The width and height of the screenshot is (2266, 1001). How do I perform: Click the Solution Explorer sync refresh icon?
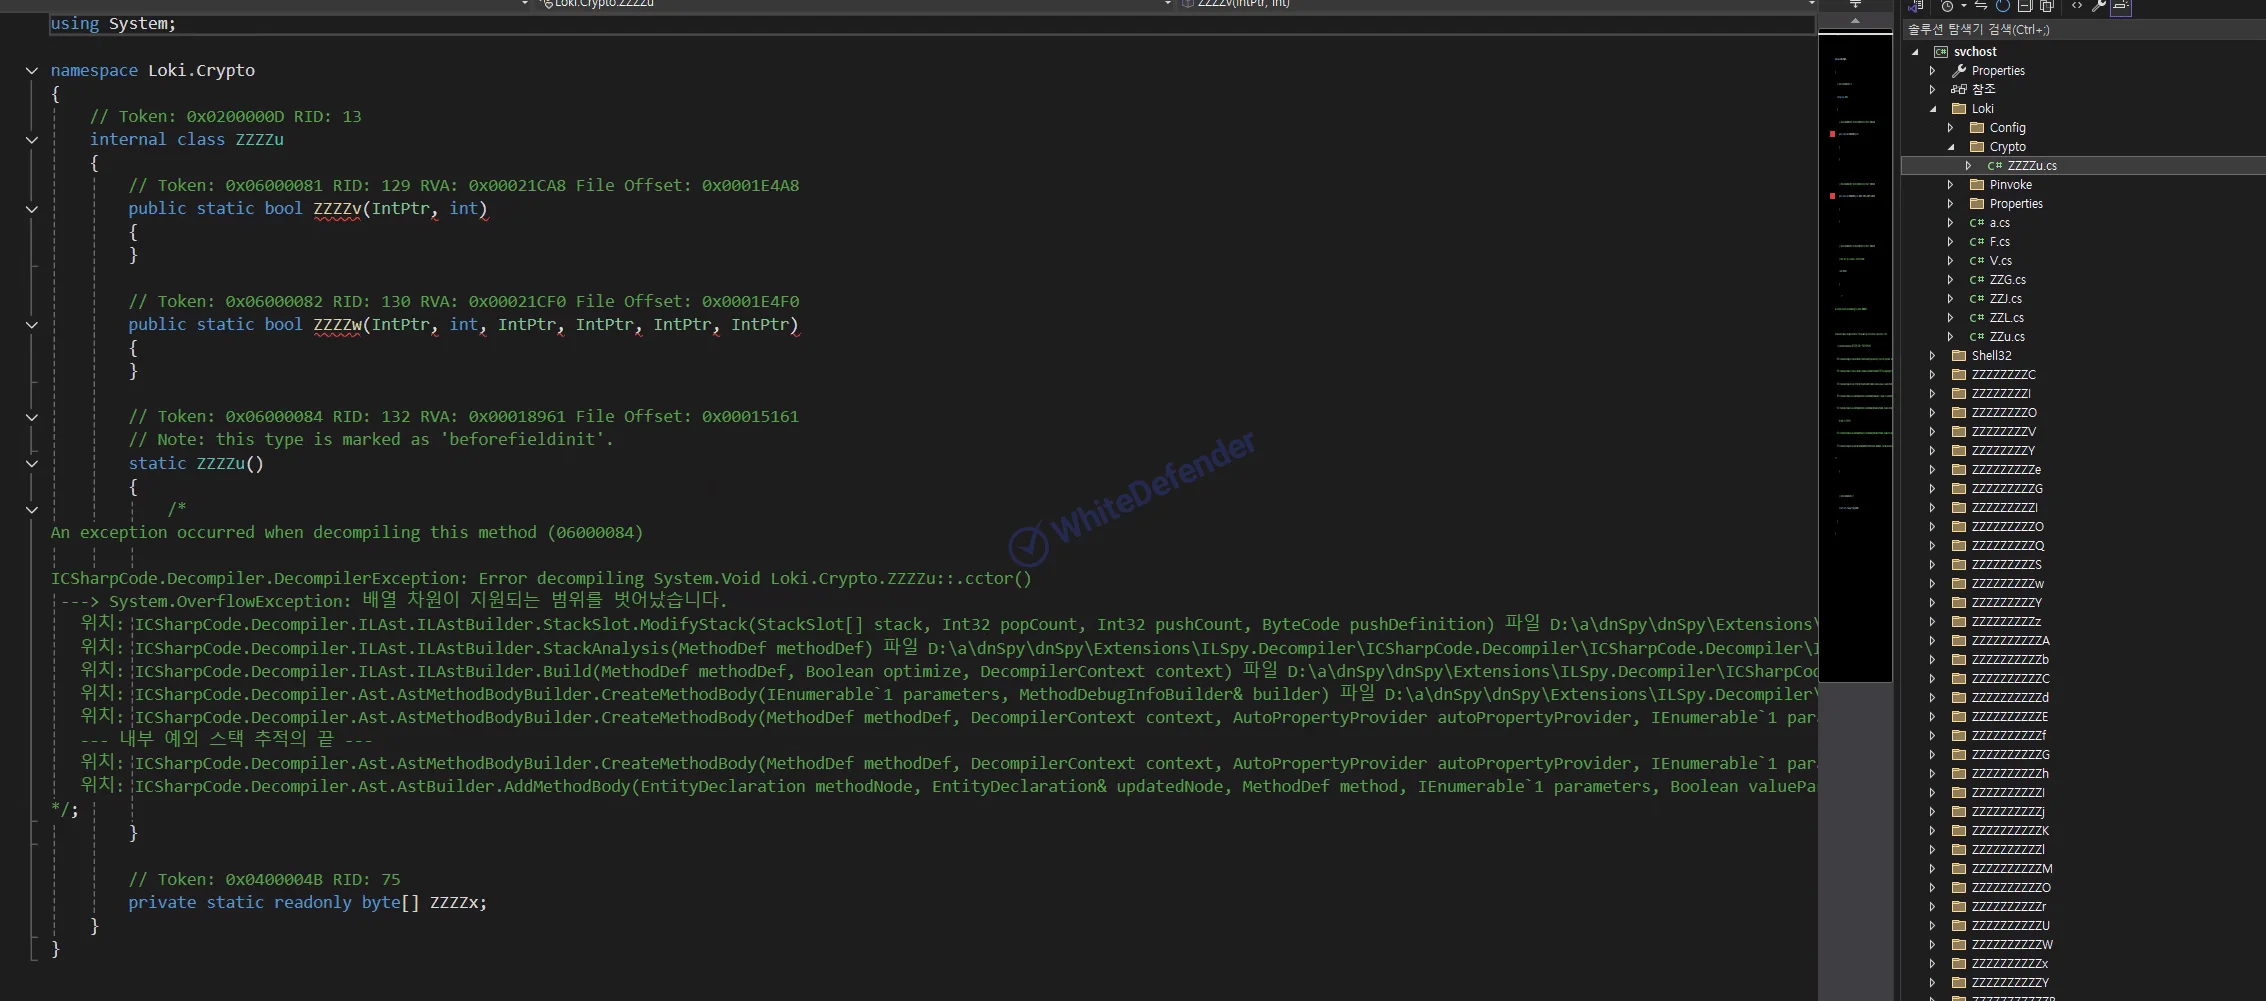pyautogui.click(x=2003, y=6)
